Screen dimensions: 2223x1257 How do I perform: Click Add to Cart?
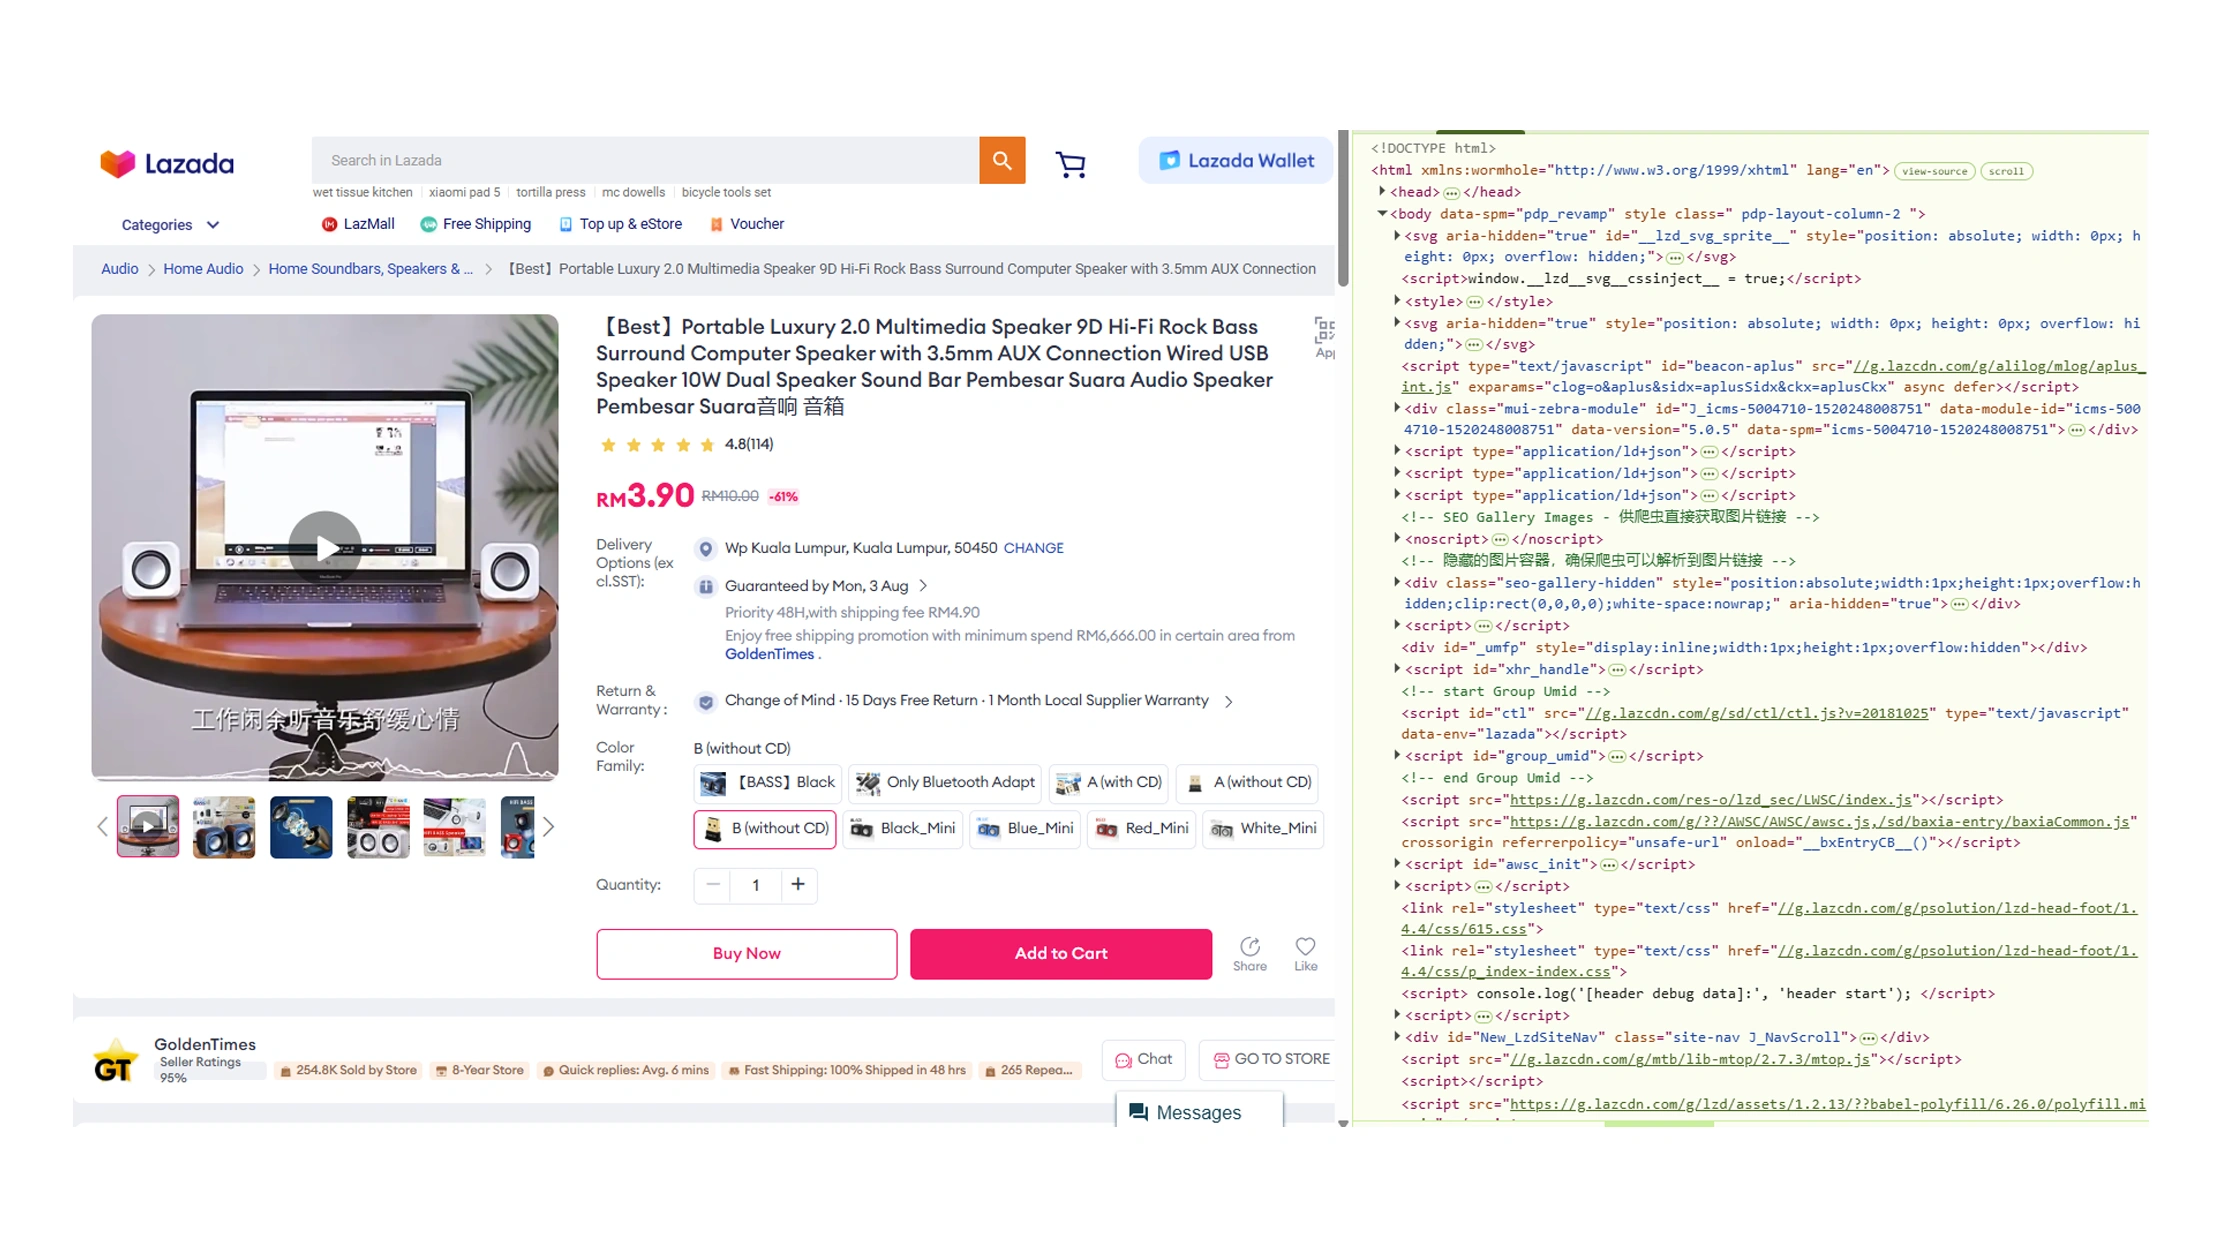(1060, 953)
